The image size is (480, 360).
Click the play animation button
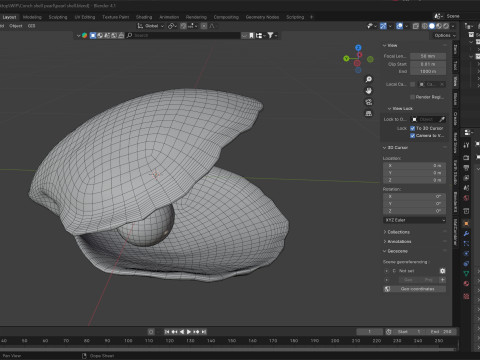pos(189,332)
